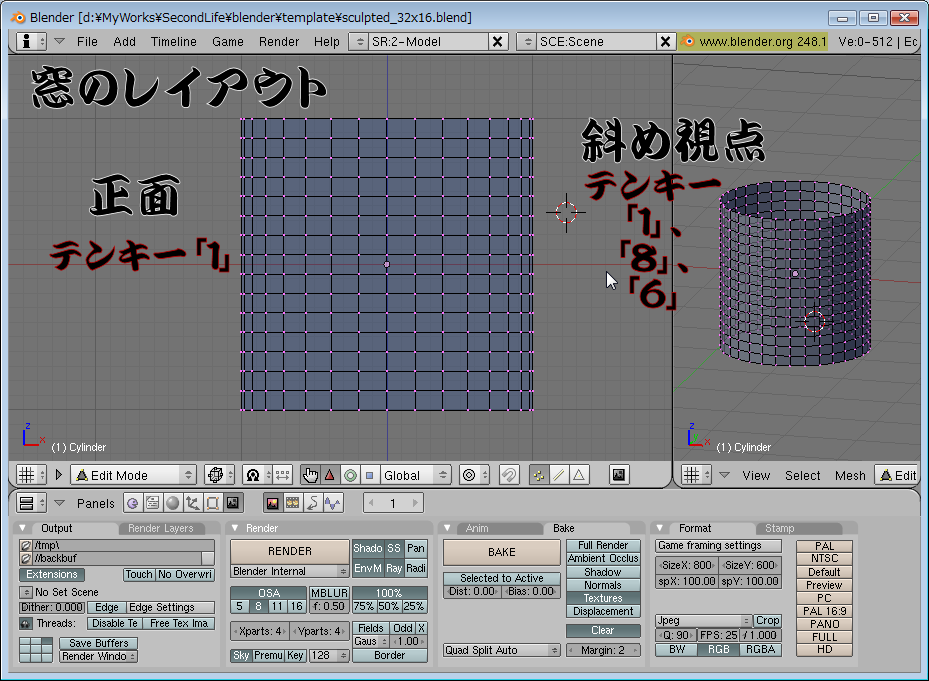This screenshot has height=681, width=929.
Task: Open the 3D view window type selector
Action: (x=31, y=475)
